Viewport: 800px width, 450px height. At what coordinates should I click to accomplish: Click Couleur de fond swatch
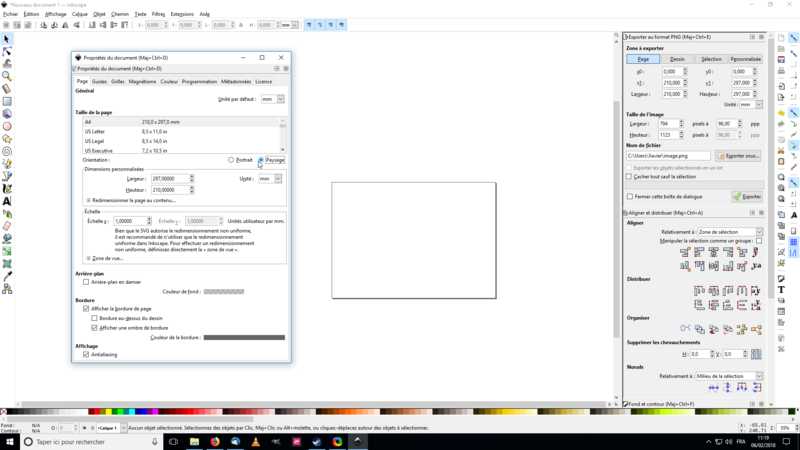224,292
